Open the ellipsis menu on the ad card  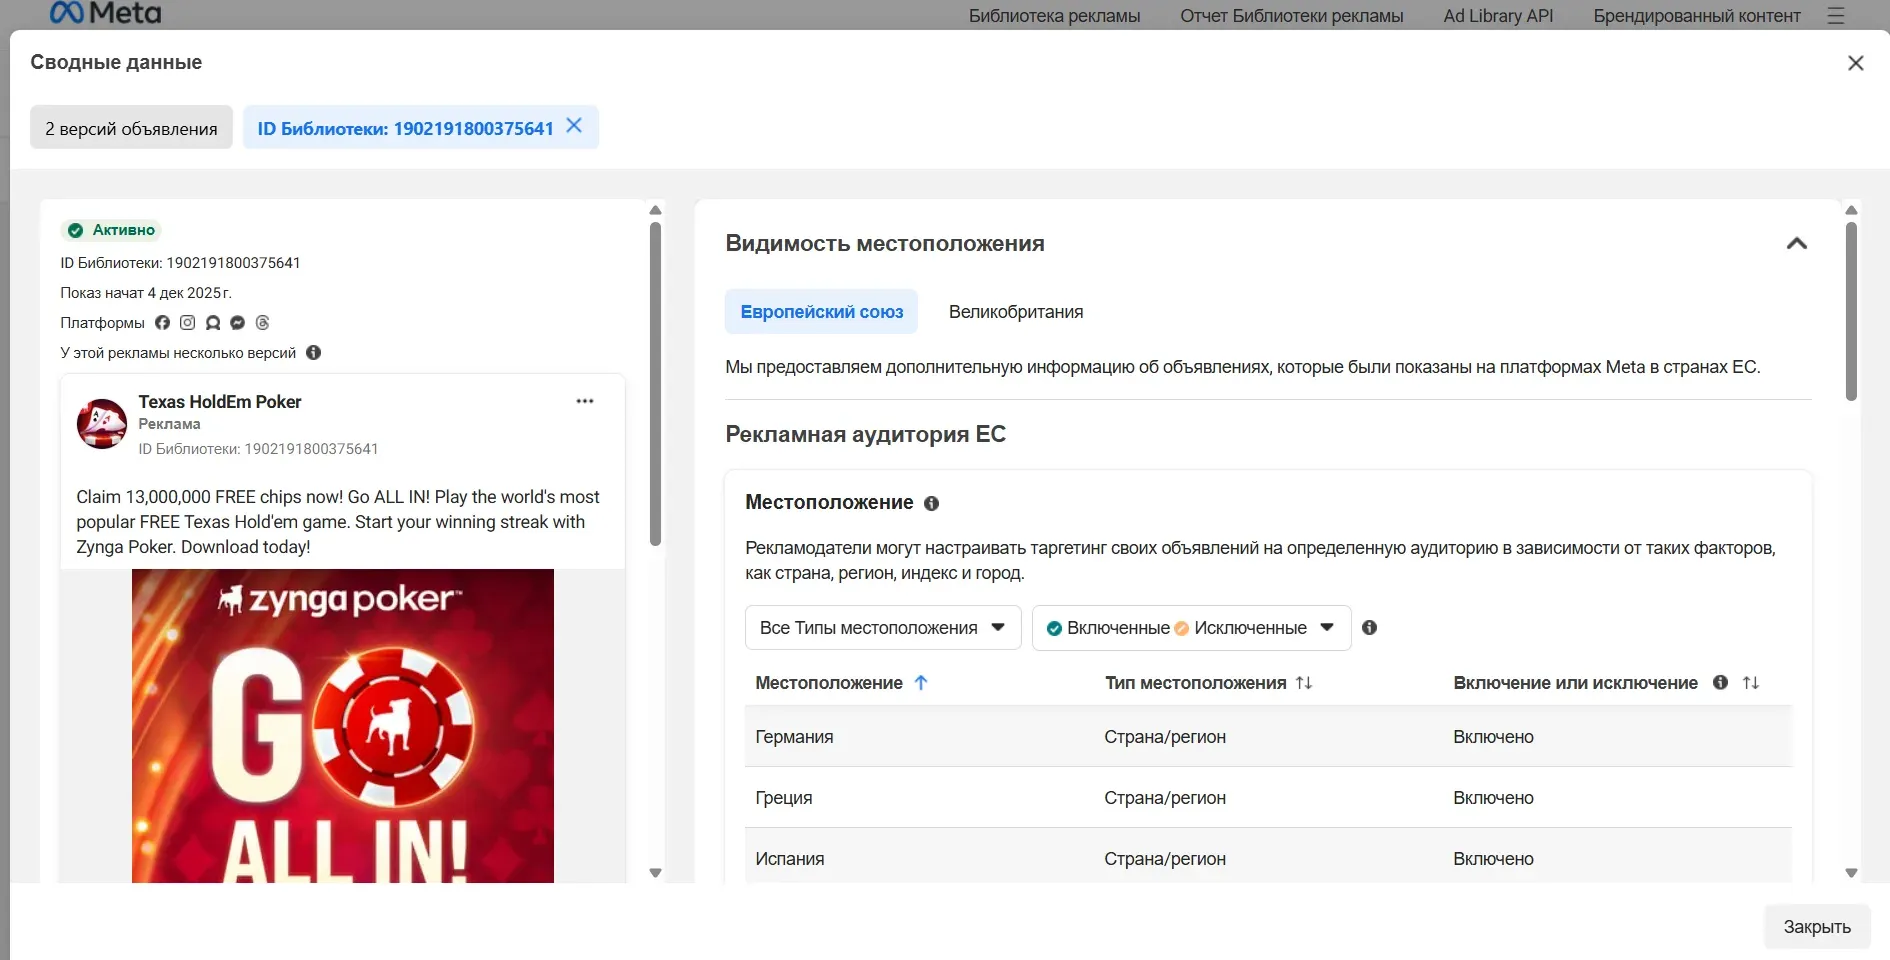[584, 401]
